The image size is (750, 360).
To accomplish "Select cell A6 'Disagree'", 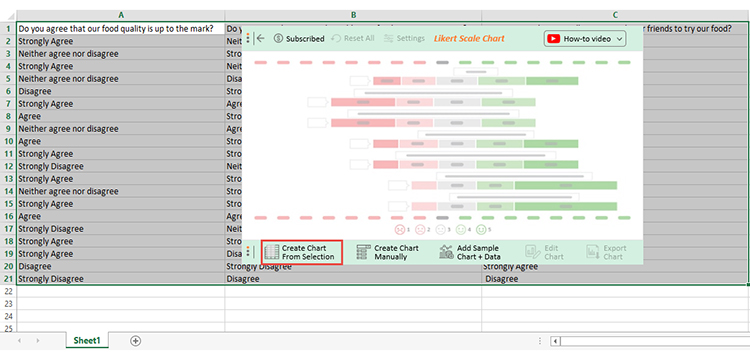I will coord(121,91).
